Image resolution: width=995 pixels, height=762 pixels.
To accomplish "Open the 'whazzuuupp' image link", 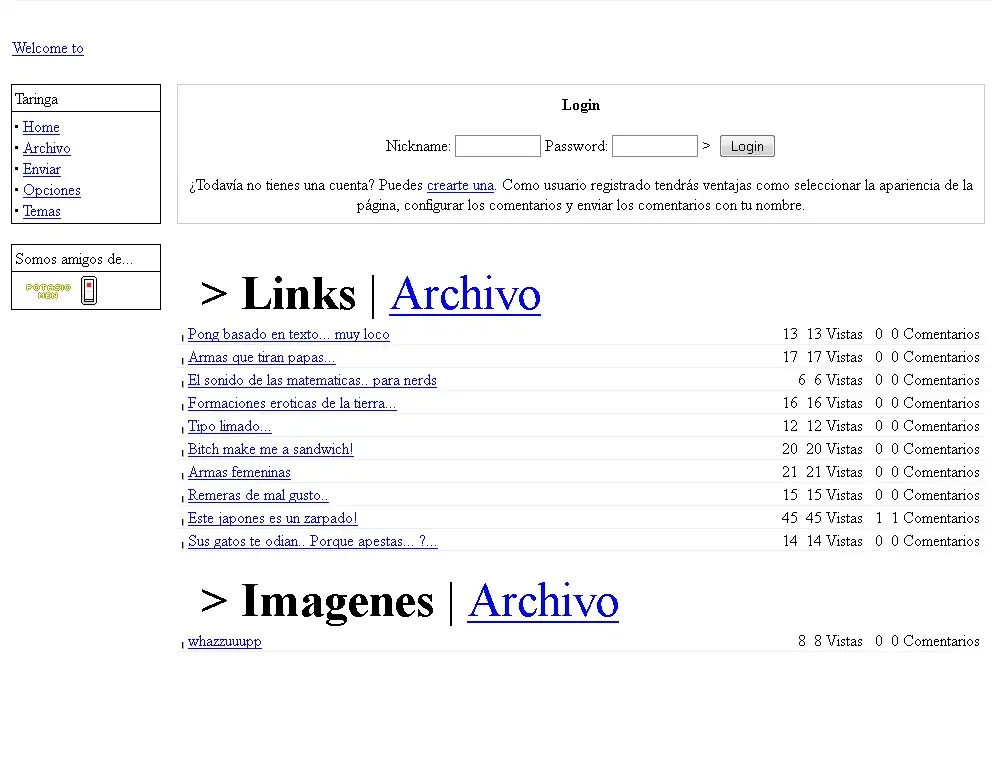I will coord(225,641).
